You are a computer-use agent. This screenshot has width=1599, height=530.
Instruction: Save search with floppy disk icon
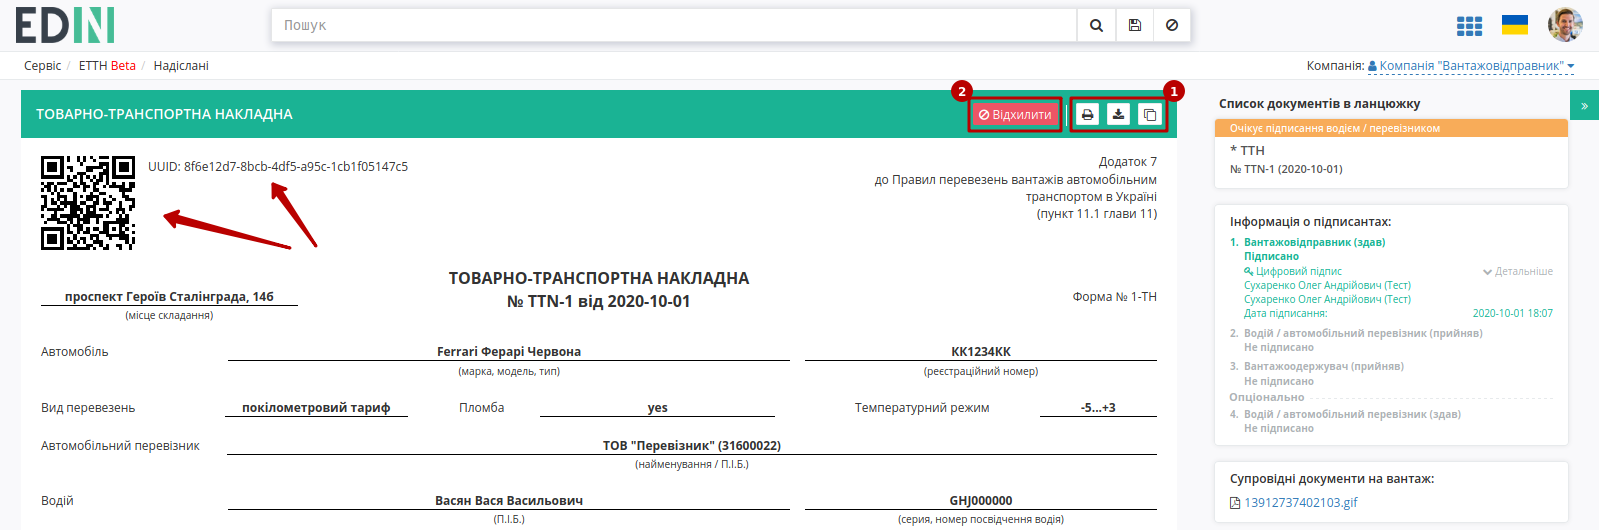[1134, 25]
